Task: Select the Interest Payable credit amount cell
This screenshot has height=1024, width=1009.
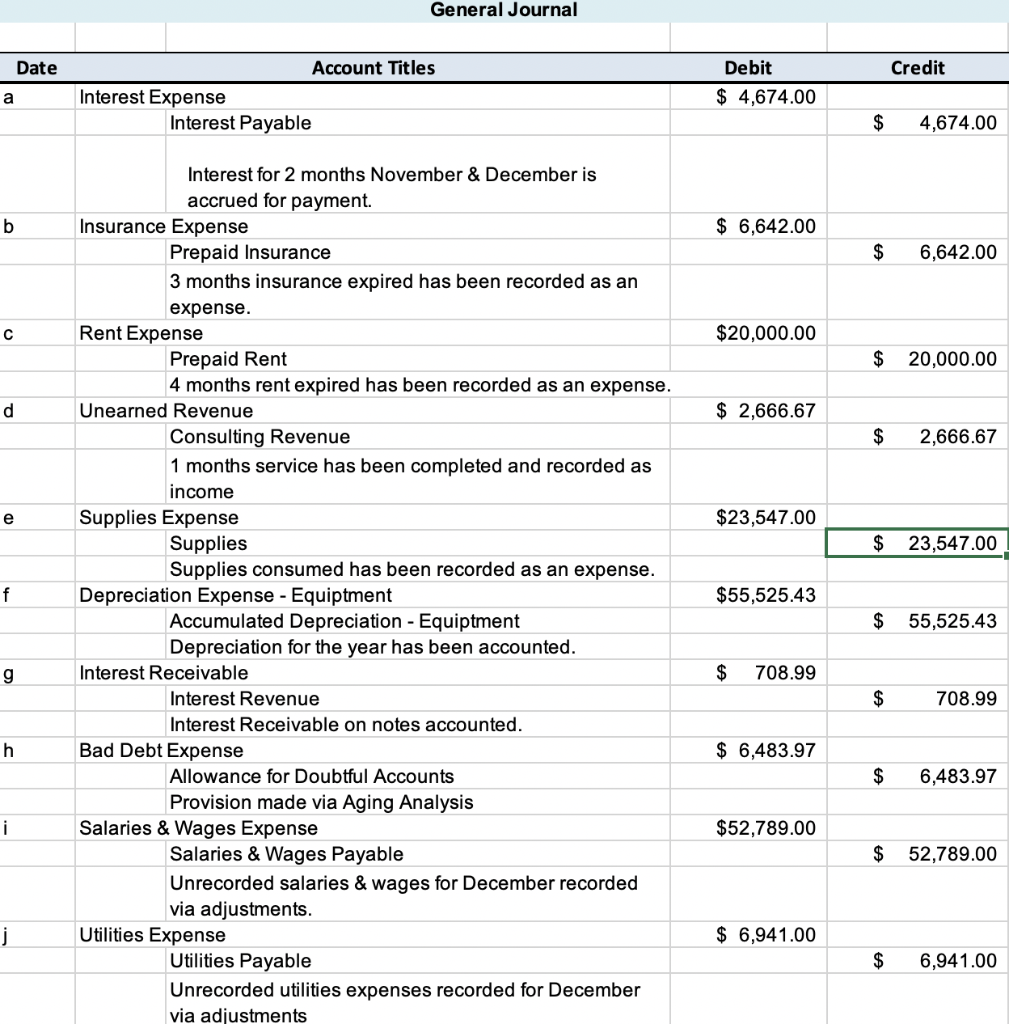Action: (916, 122)
